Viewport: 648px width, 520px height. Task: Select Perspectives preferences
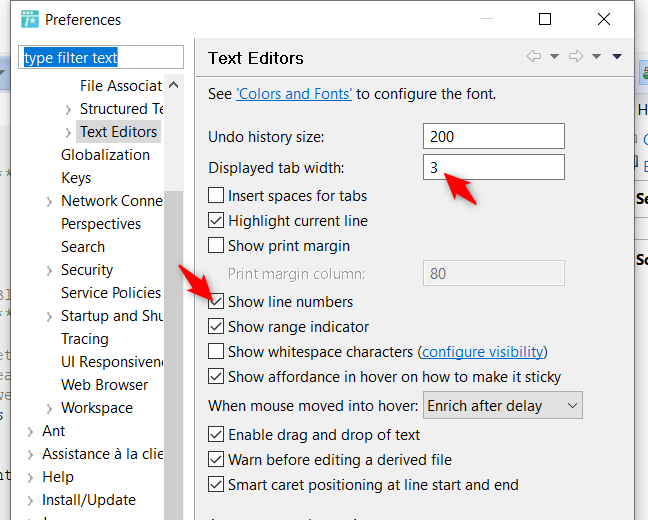pos(101,224)
